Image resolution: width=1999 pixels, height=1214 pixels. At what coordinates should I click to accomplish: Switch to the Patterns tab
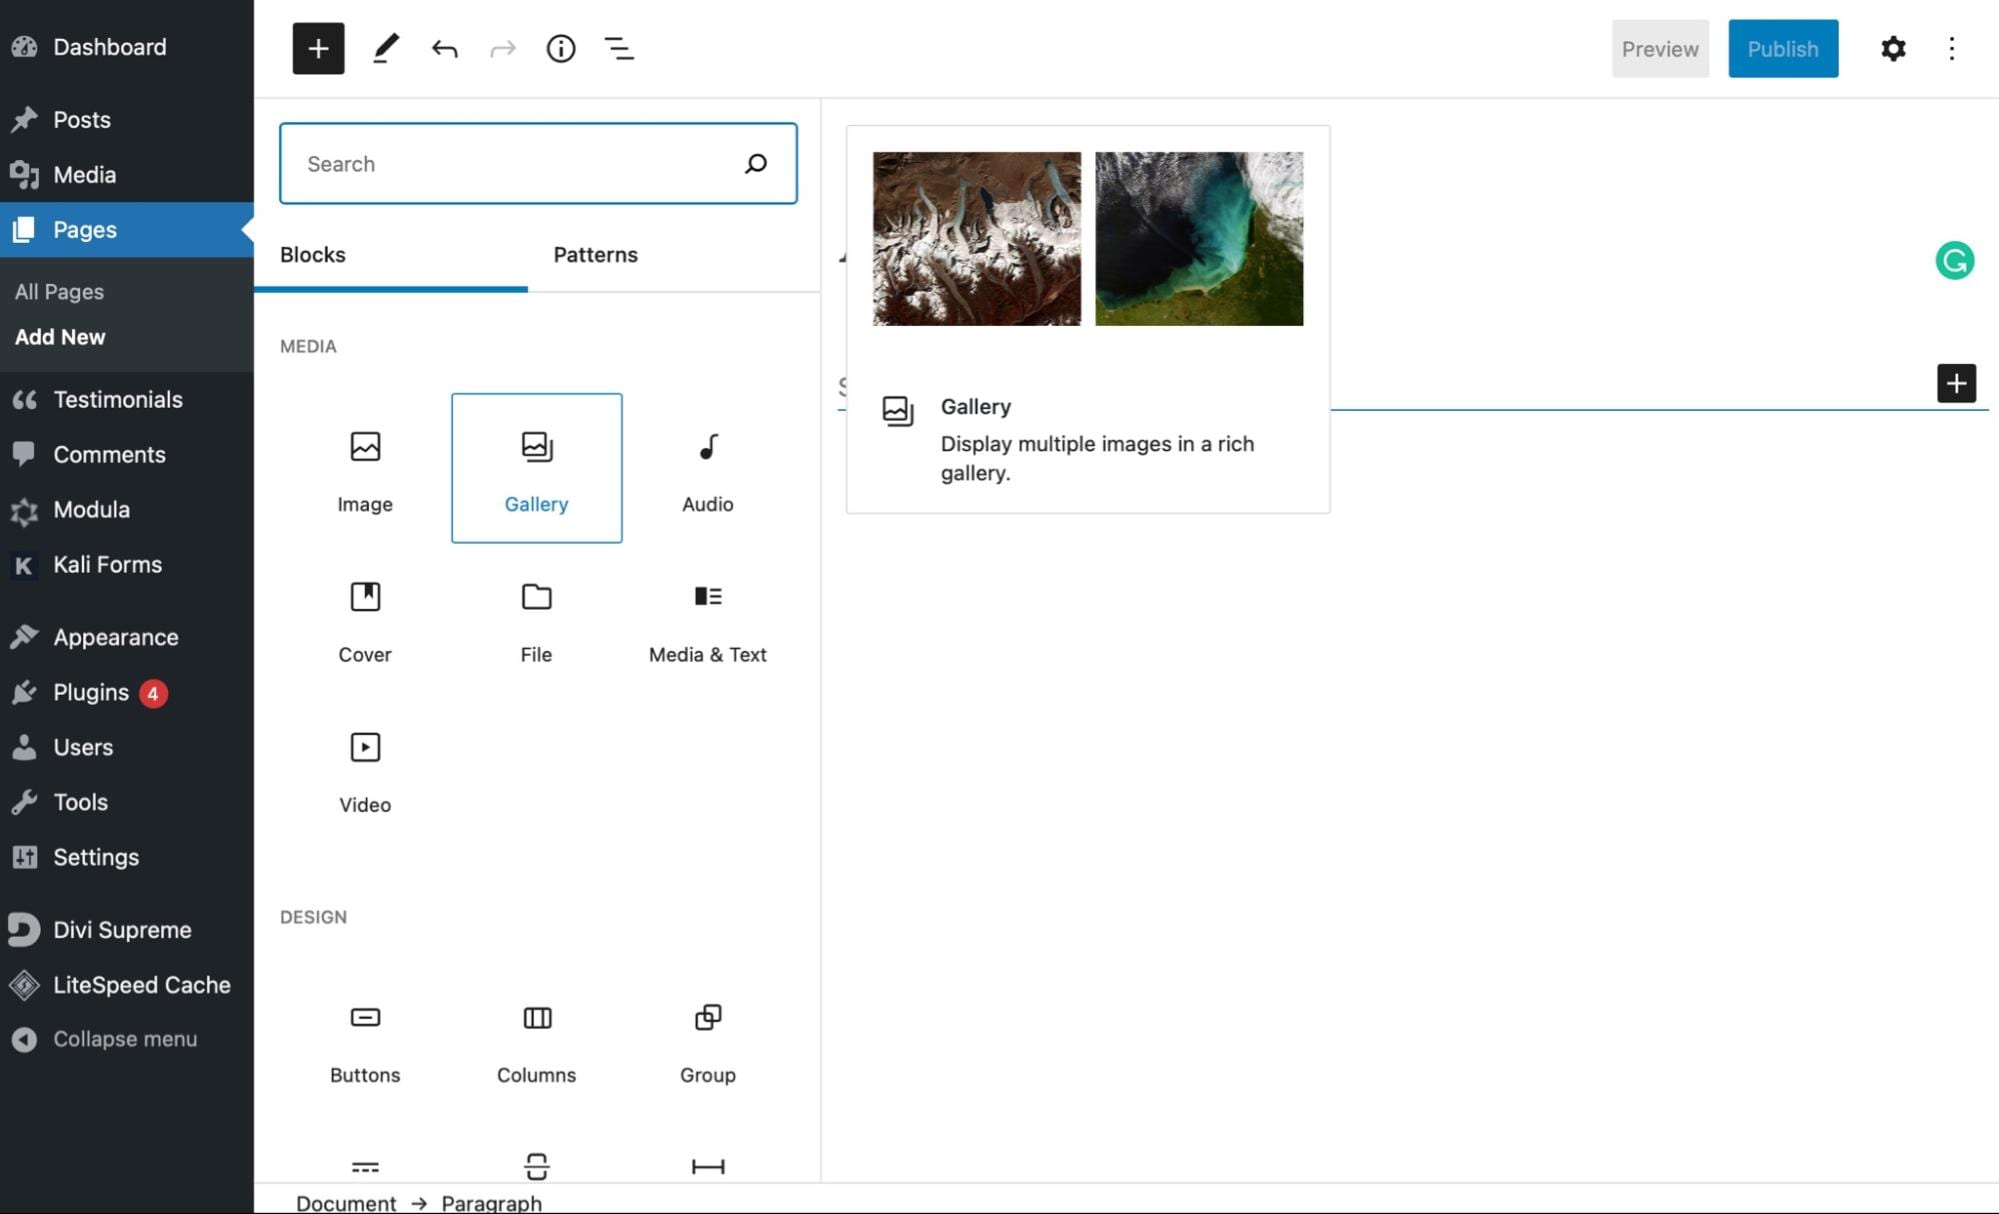pos(595,255)
